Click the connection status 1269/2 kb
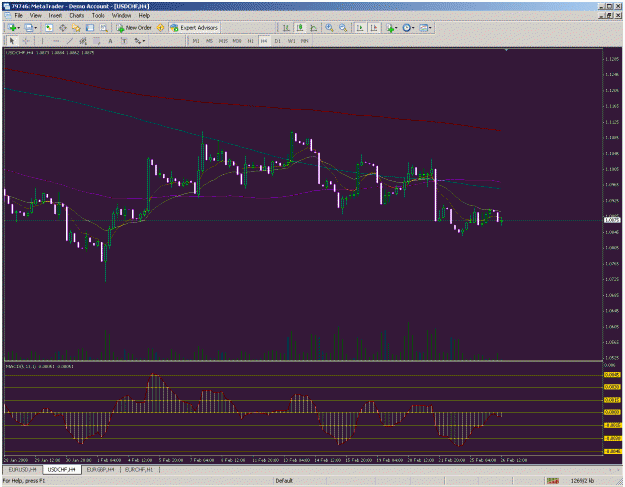This screenshot has width=625, height=487. click(x=582, y=481)
